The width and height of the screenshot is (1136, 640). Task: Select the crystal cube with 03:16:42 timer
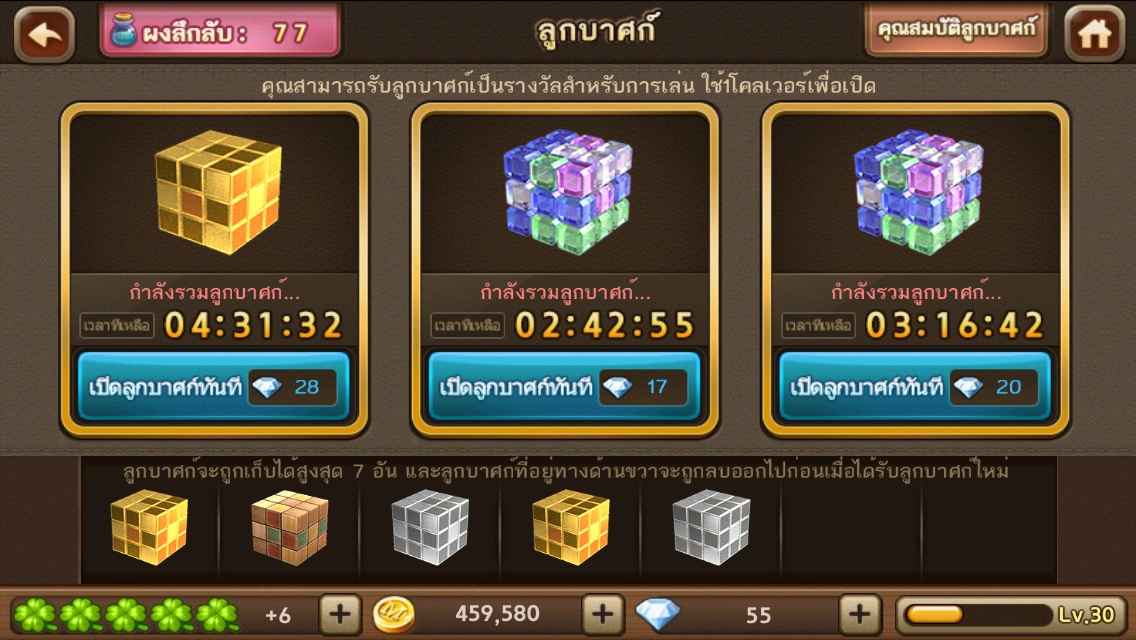[x=918, y=192]
